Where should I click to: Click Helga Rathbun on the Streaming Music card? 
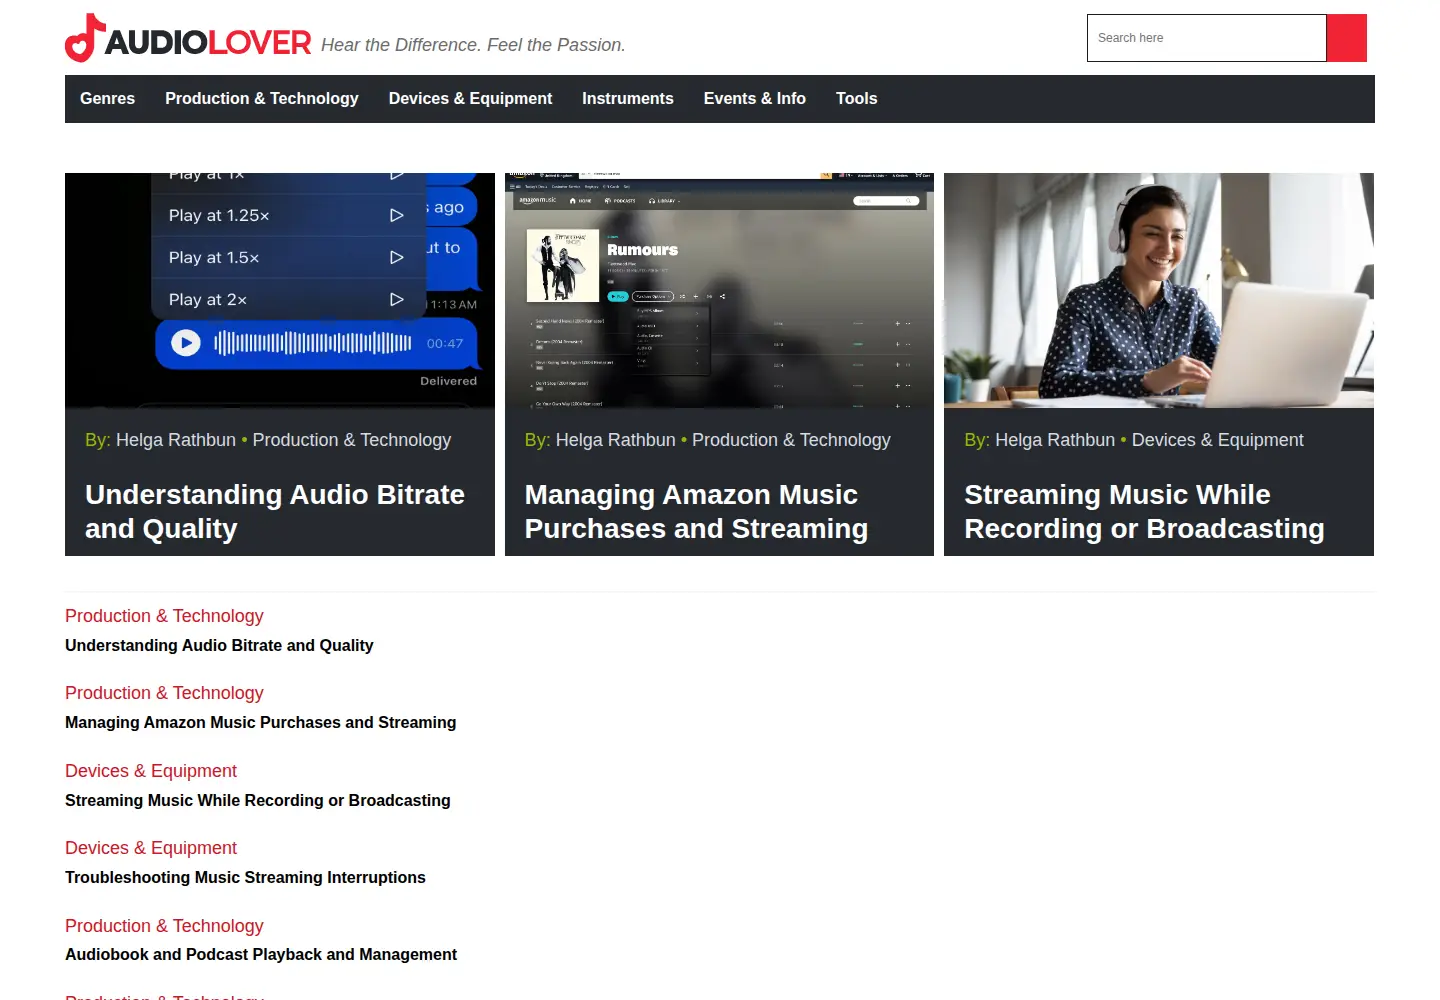point(1055,440)
